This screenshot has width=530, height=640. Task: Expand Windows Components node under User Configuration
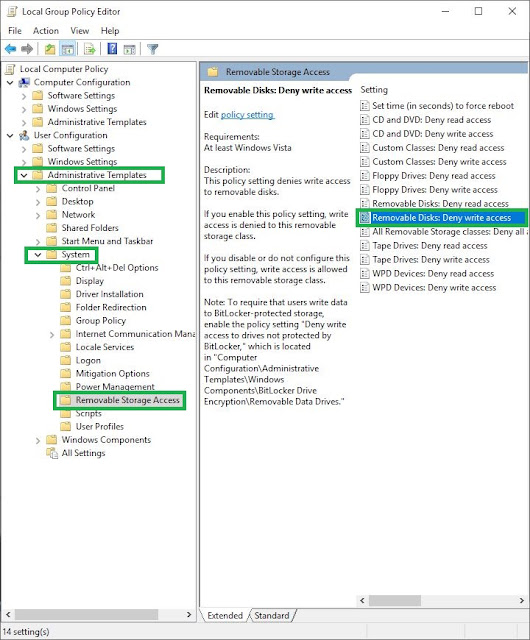[x=38, y=440]
